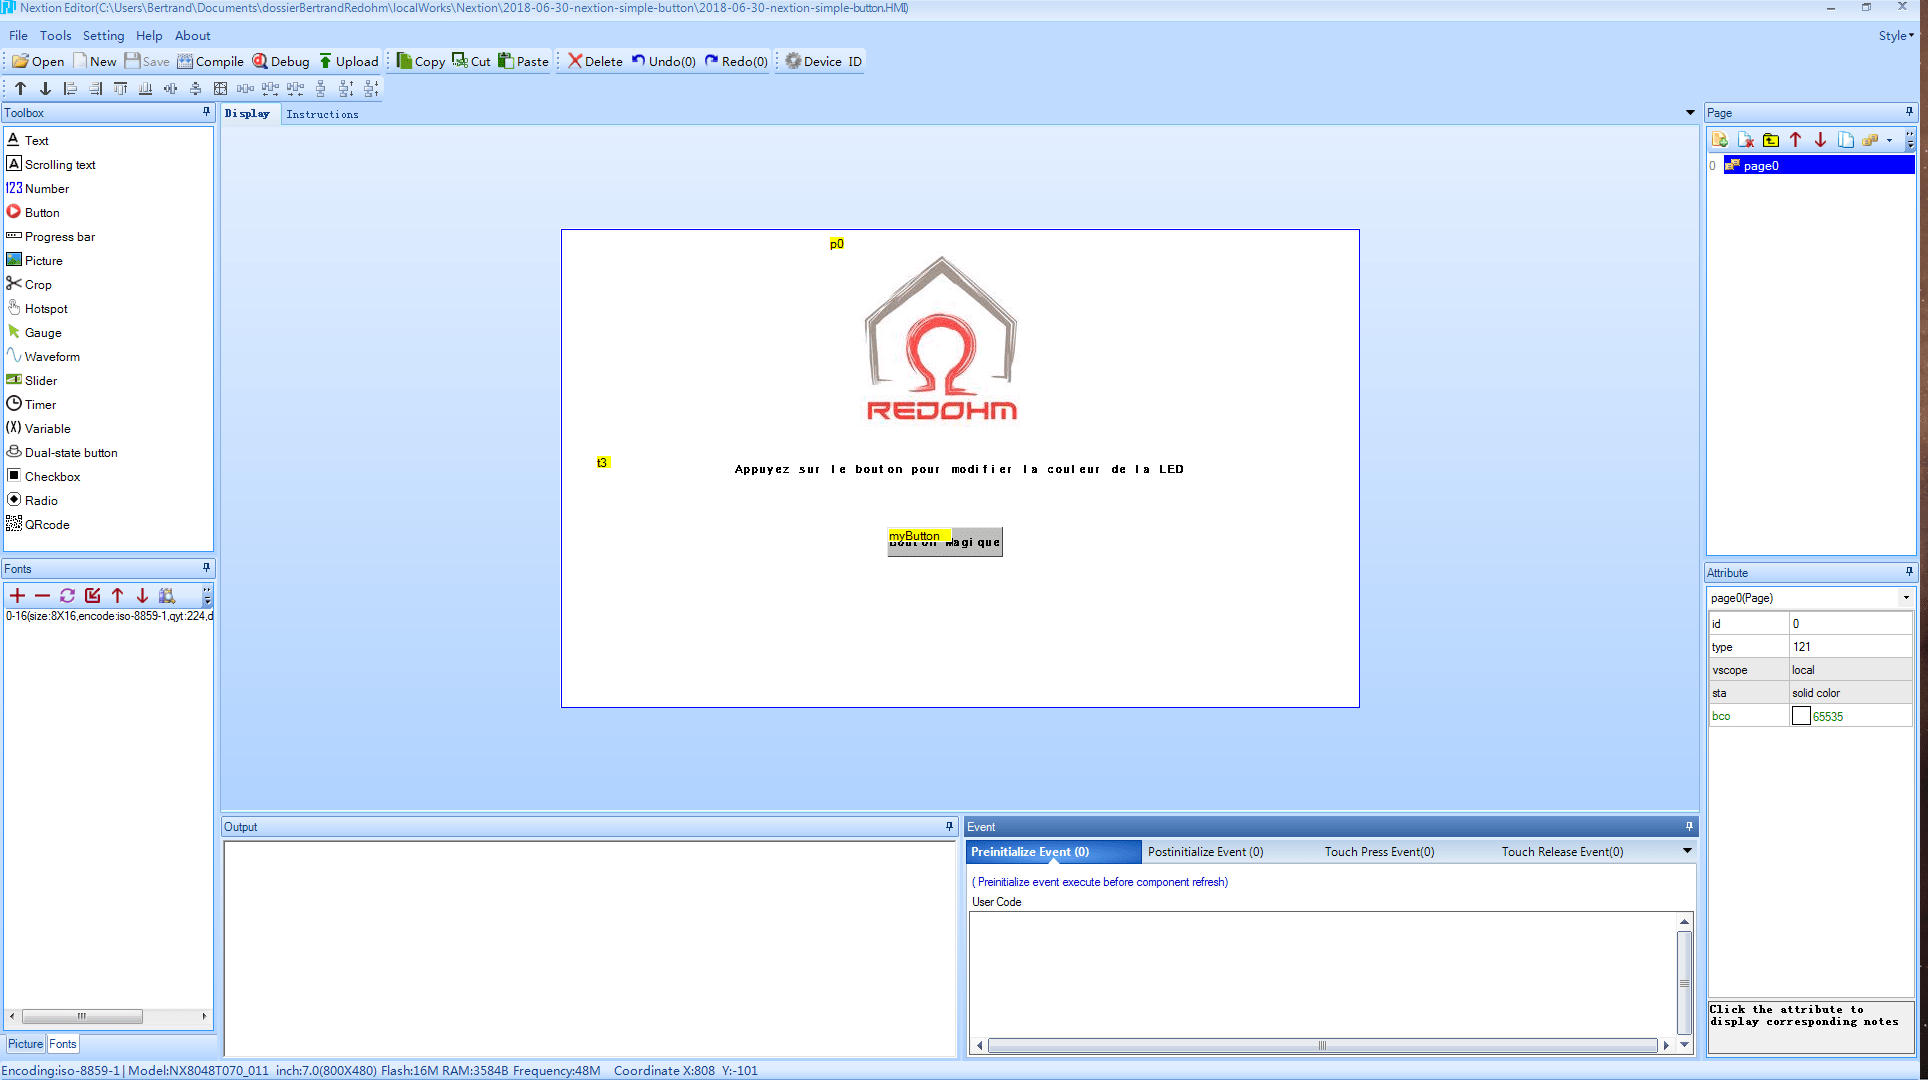The height and width of the screenshot is (1080, 1928).
Task: Click the User Code editor field
Action: point(1322,974)
